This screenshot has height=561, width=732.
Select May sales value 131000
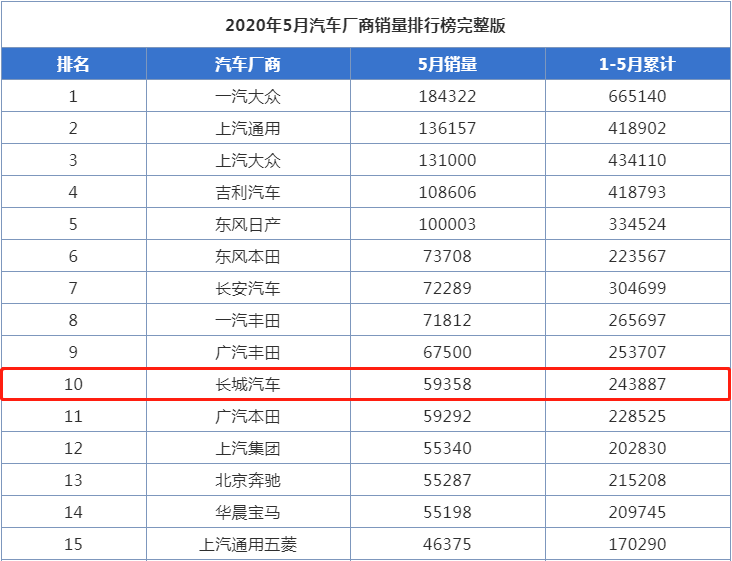448,161
